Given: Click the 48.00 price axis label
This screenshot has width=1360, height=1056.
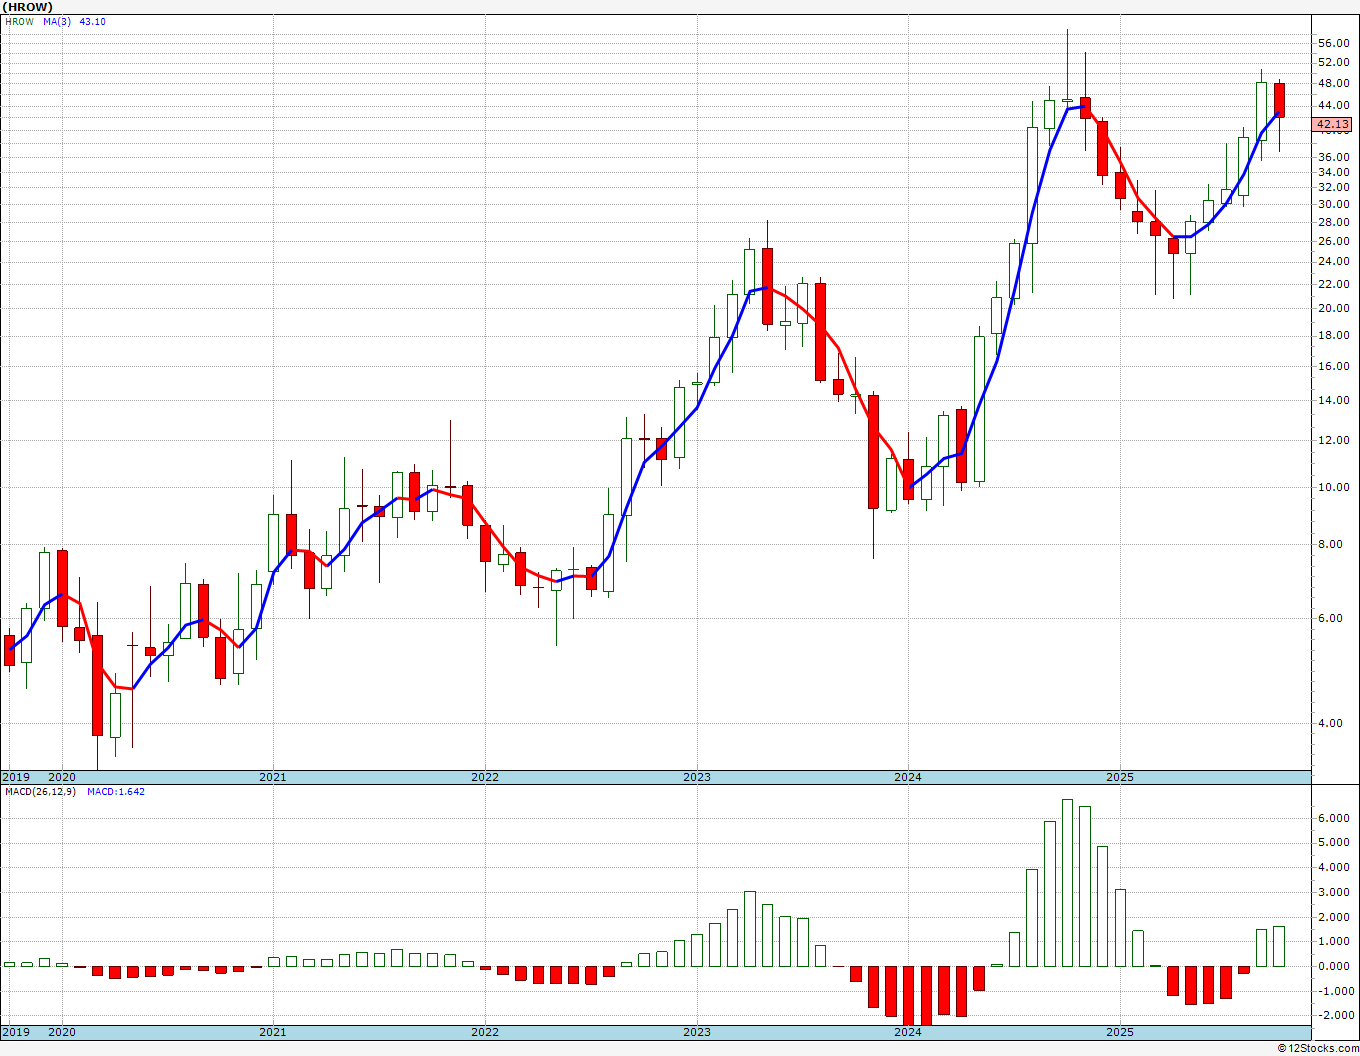Looking at the screenshot, I should click(1334, 83).
